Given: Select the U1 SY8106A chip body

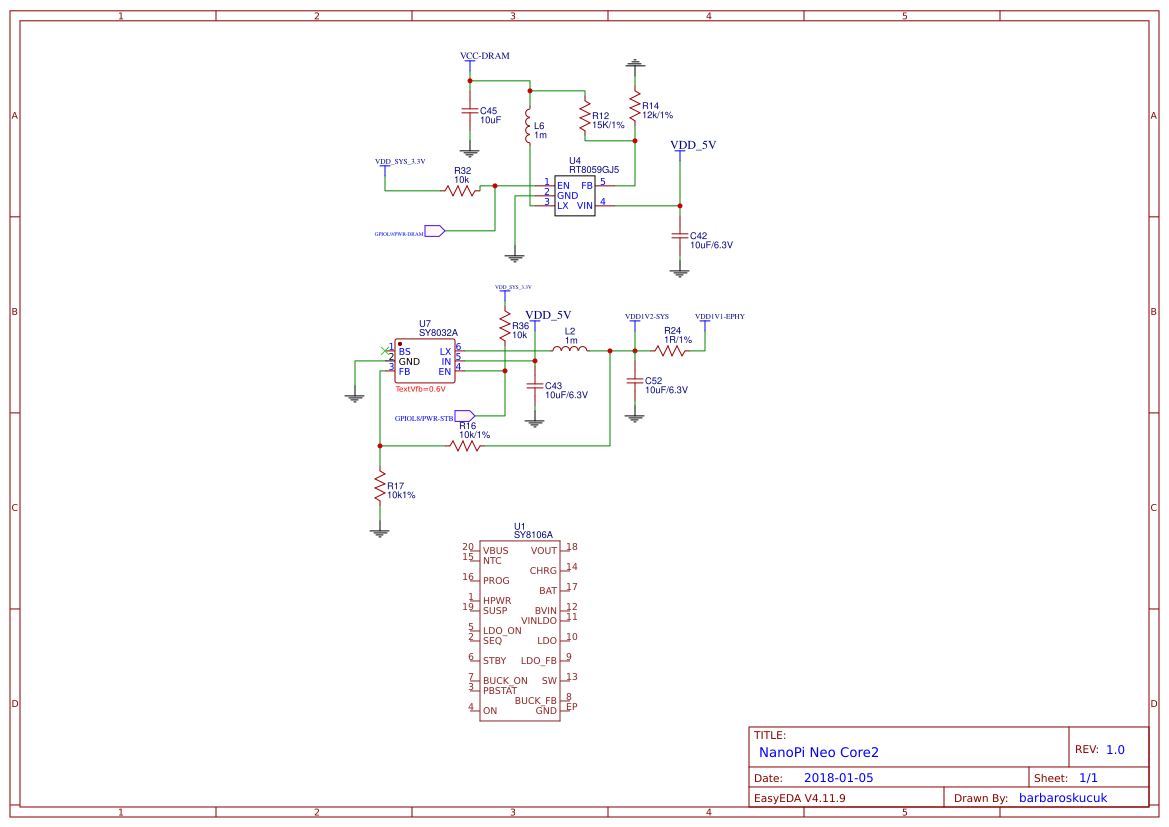Looking at the screenshot, I should pos(519,630).
